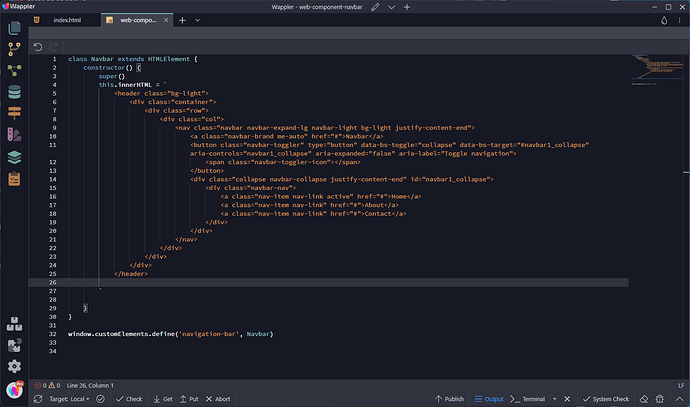The height and width of the screenshot is (407, 690).
Task: Click the LF line ending indicator
Action: [x=681, y=385]
